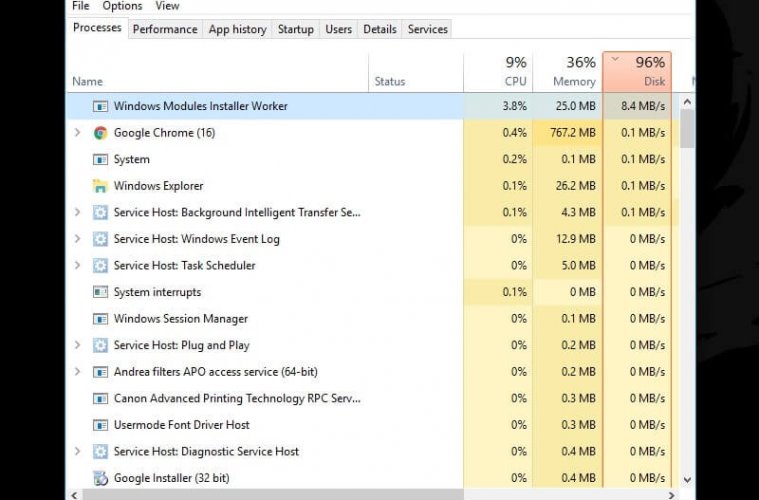Click the Google Installer (32 bit) icon
The width and height of the screenshot is (759, 500).
pyautogui.click(x=100, y=478)
